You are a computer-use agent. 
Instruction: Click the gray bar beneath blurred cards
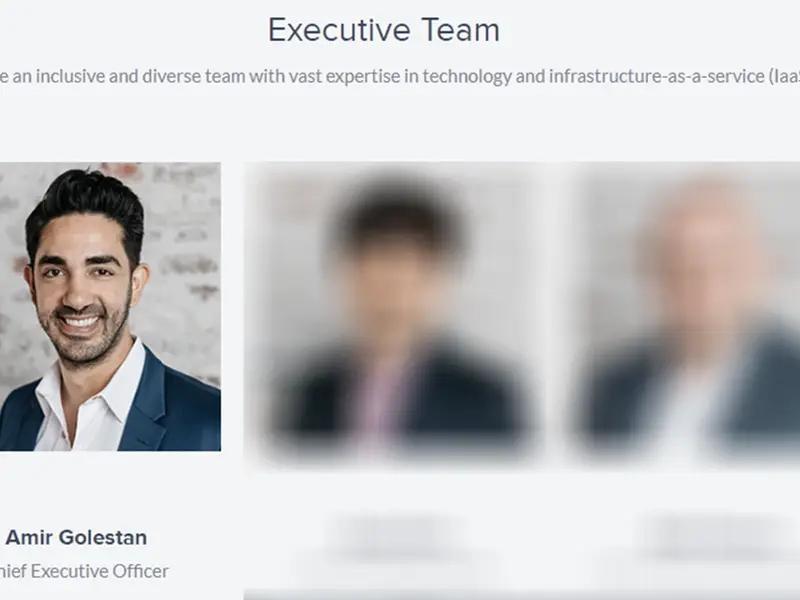tap(521, 595)
